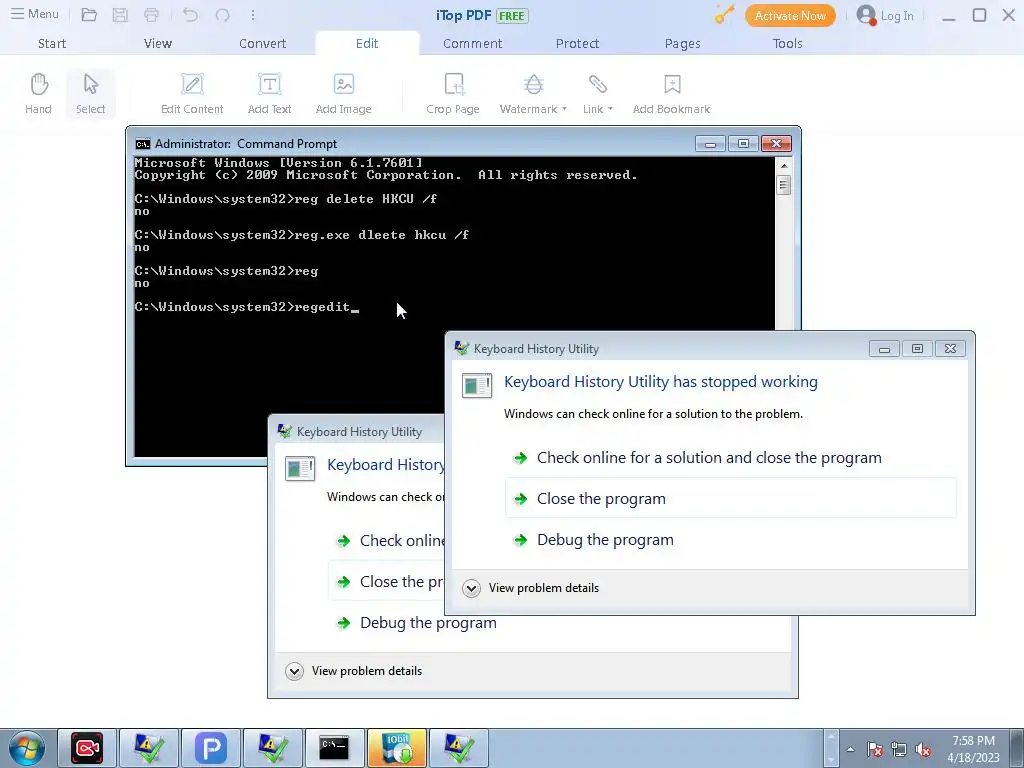Expand View problem details in front dialog
Screen dimensions: 1024x768
tap(530, 588)
